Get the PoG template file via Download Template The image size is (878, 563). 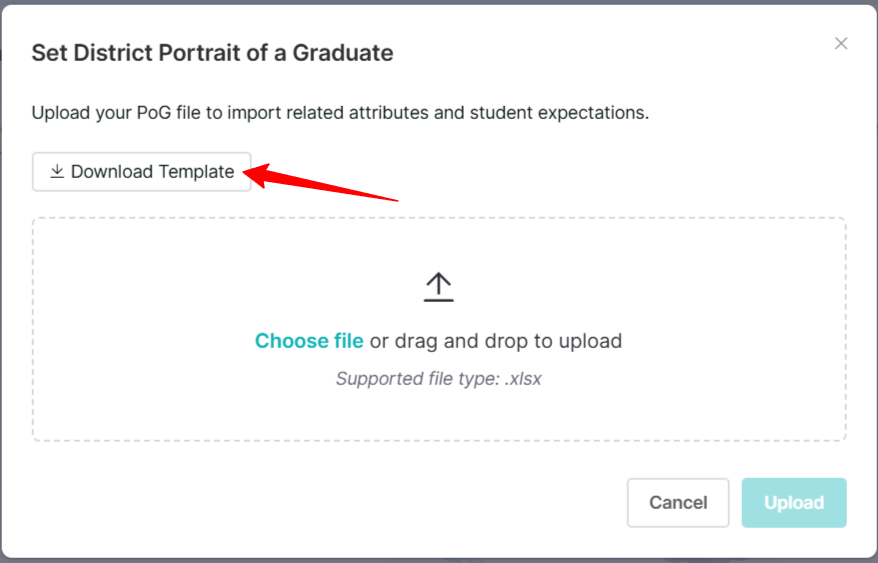[x=142, y=171]
